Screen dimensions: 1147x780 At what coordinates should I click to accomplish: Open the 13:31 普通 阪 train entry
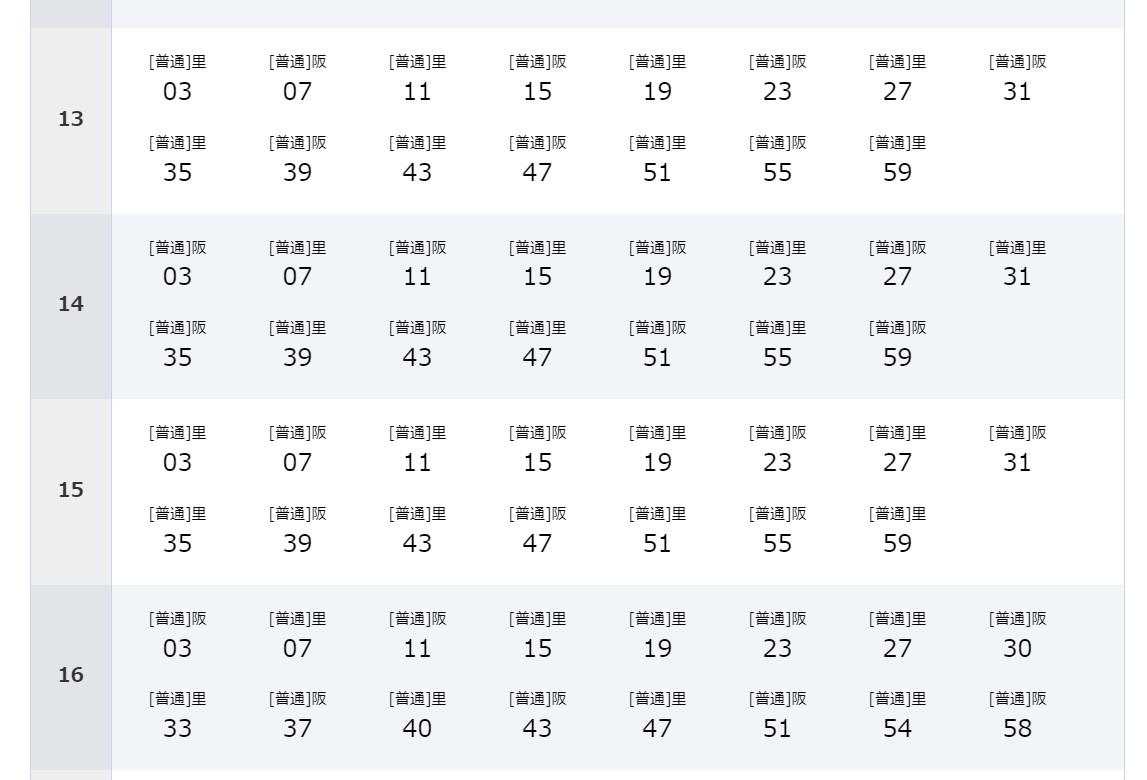[1017, 79]
